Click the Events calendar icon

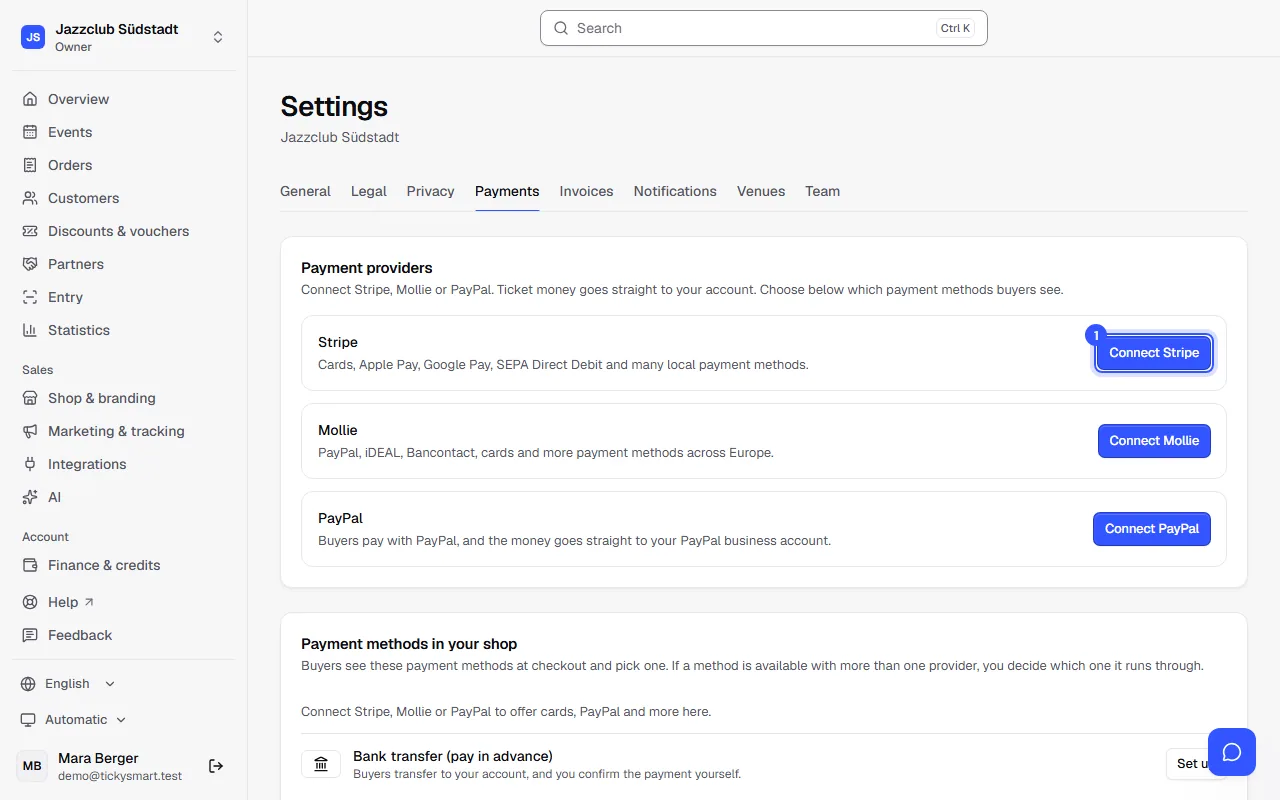30,132
